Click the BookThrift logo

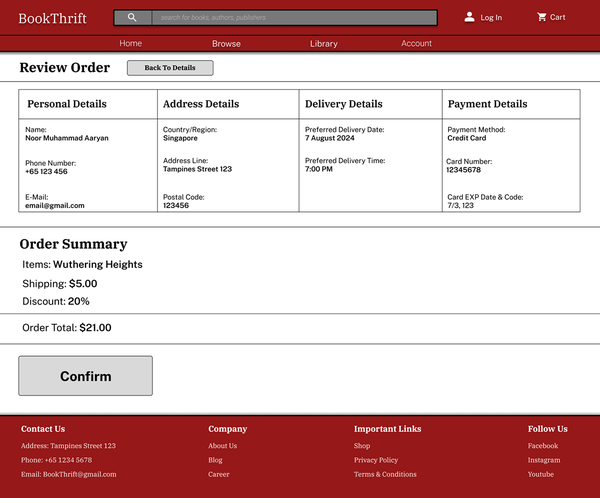click(52, 18)
